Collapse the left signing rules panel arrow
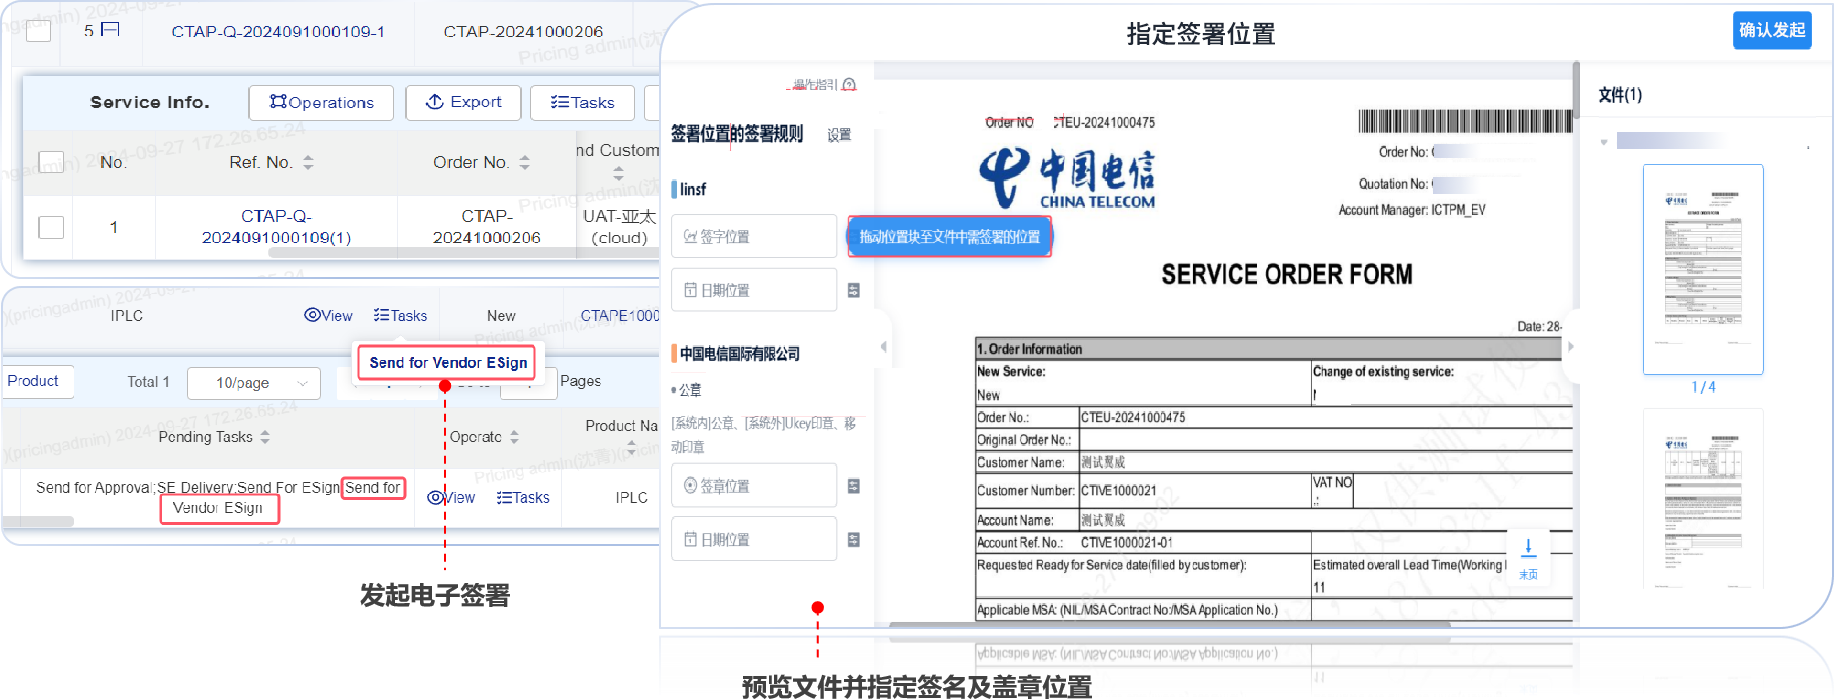Viewport: 1835px width, 699px height. (x=883, y=347)
